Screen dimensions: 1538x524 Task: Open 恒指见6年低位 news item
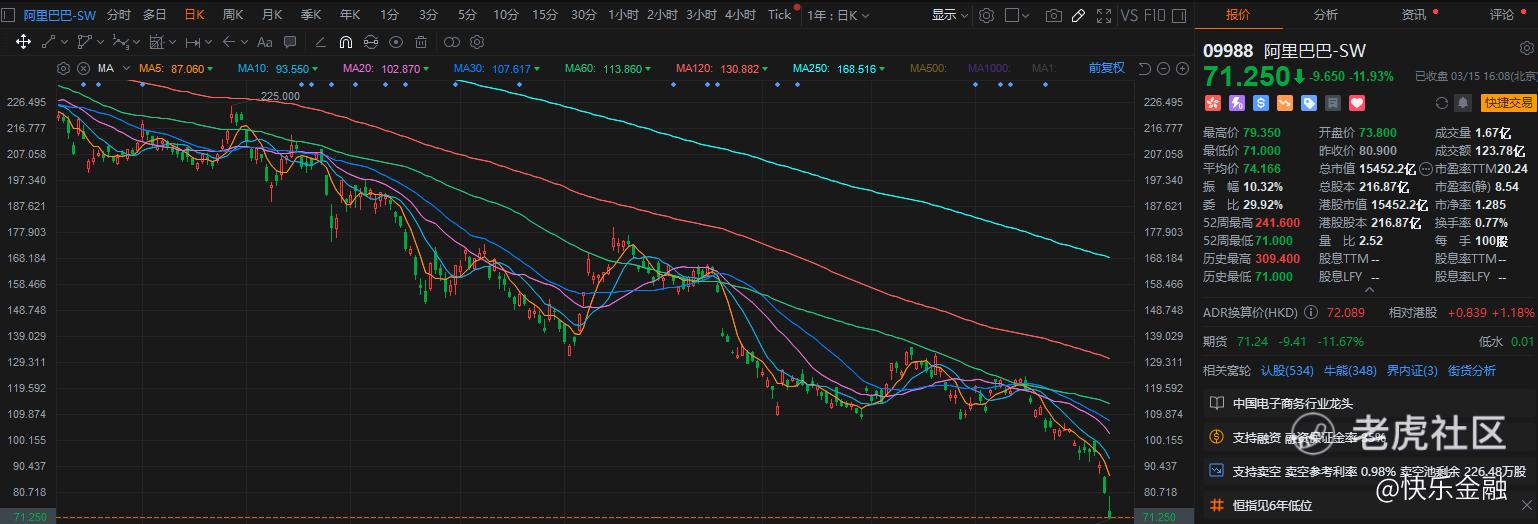(x=1370, y=505)
